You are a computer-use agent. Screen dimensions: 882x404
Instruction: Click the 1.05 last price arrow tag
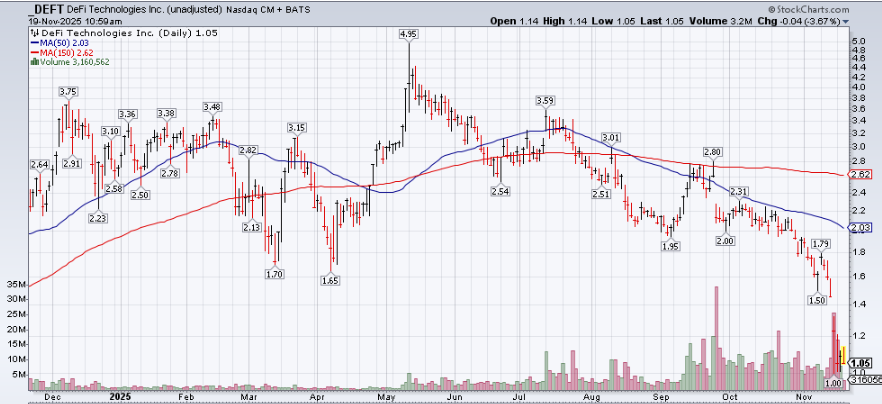[x=861, y=364]
